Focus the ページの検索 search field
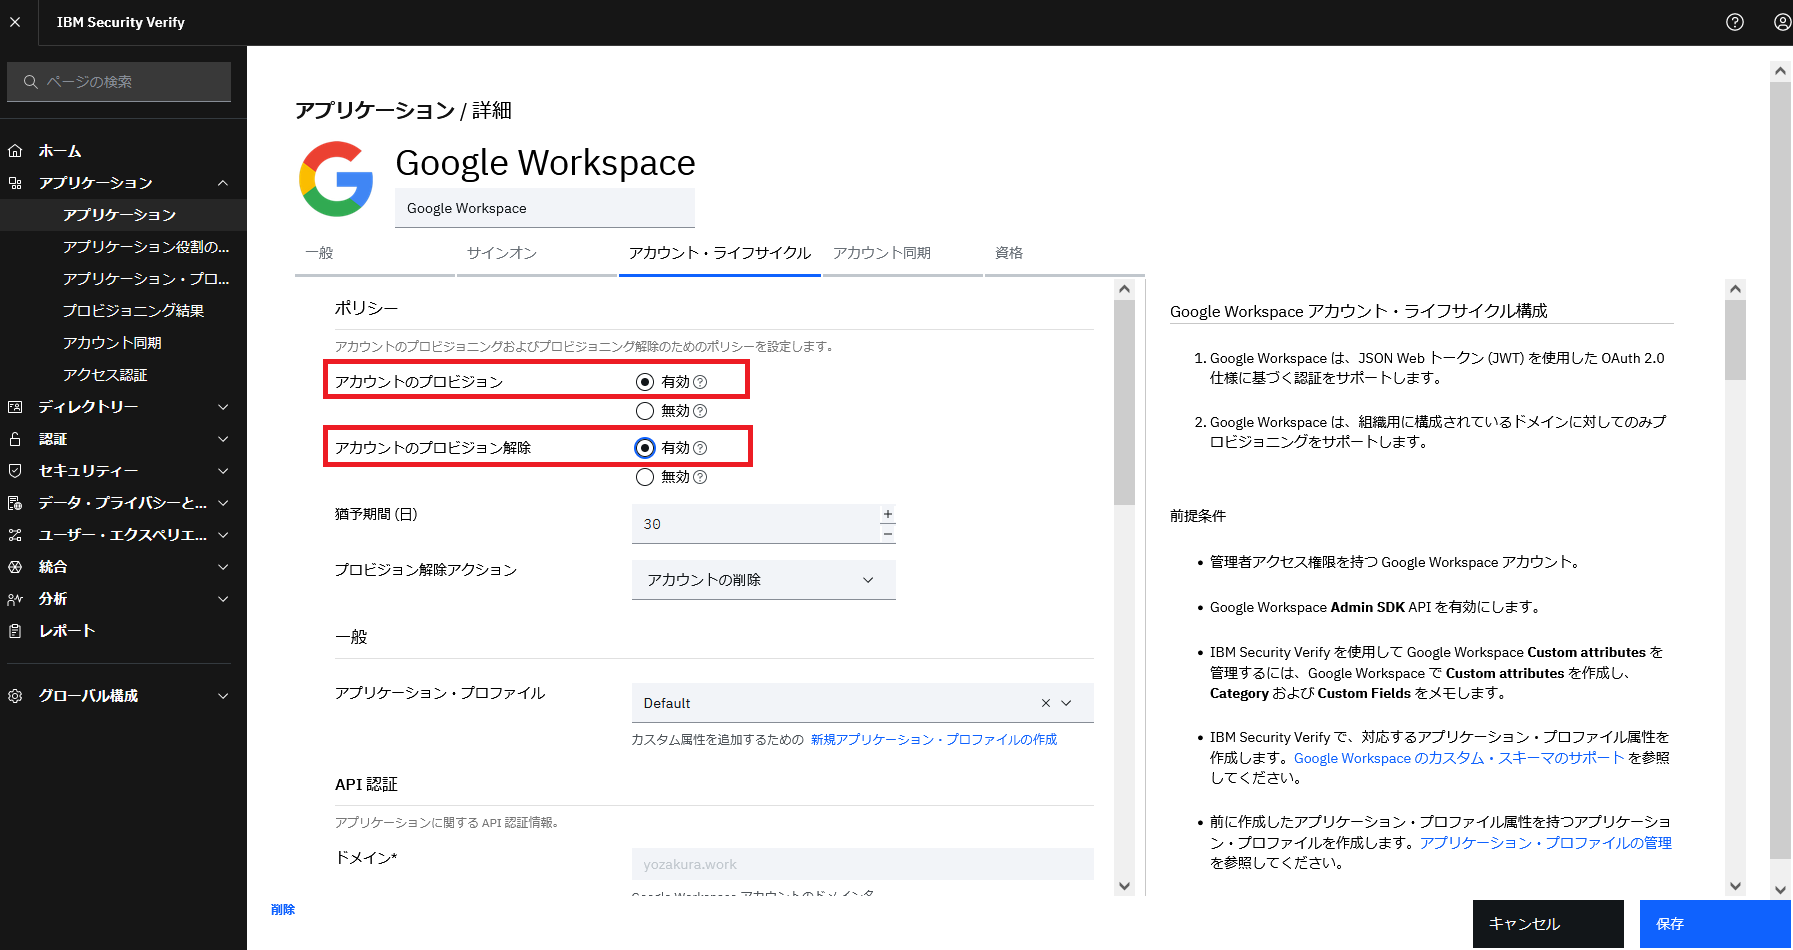1793x950 pixels. (x=119, y=82)
